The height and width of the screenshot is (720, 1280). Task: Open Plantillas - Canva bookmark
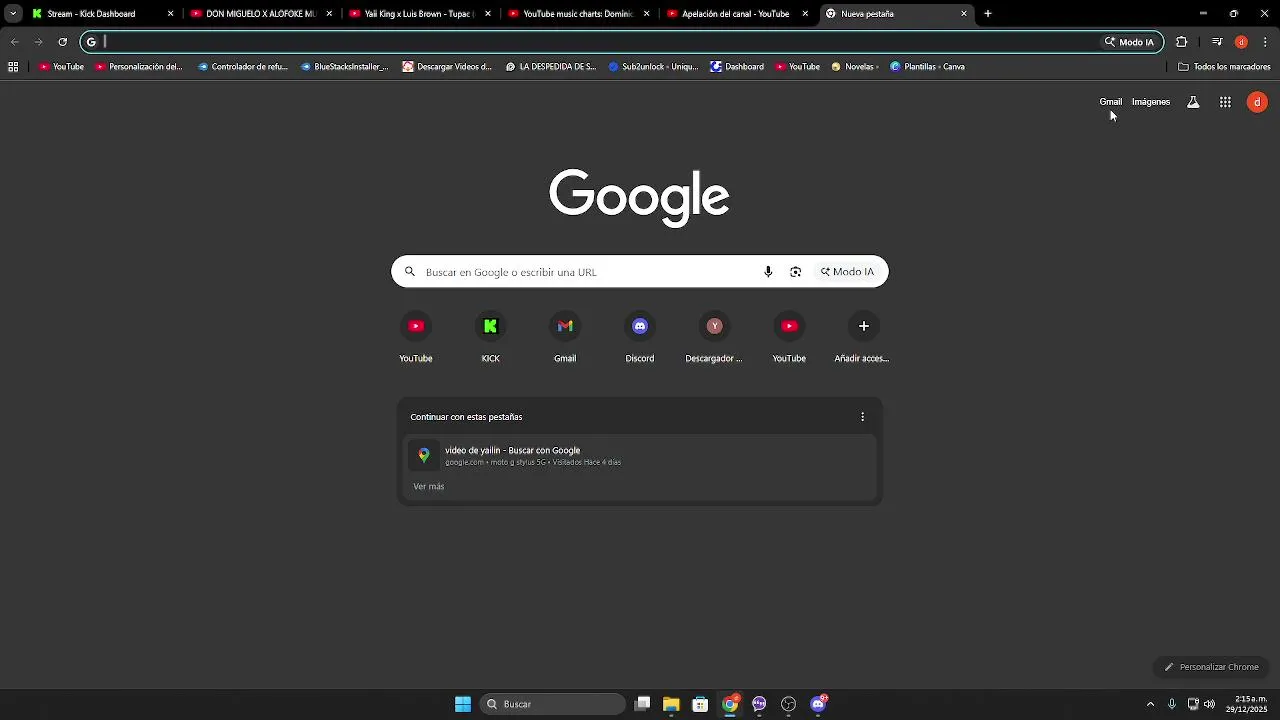pos(927,67)
